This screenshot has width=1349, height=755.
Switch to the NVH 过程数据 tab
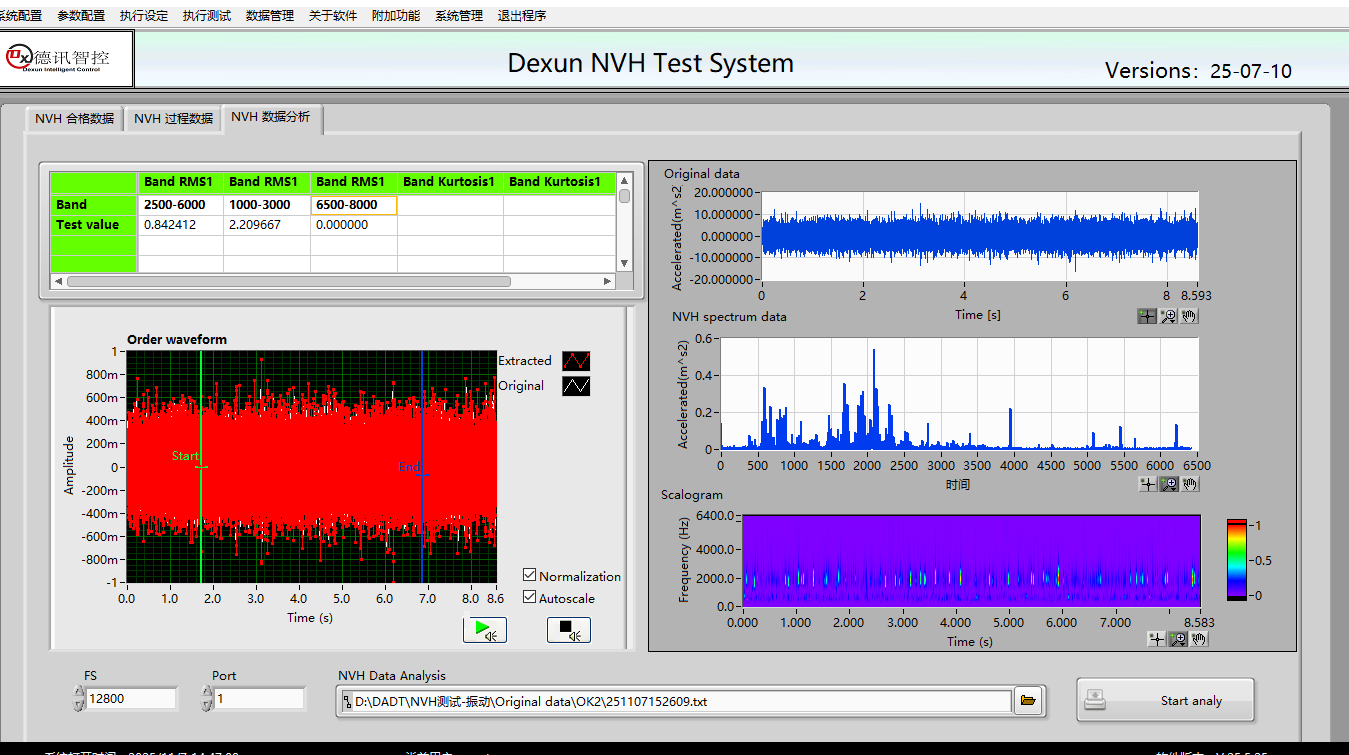173,118
